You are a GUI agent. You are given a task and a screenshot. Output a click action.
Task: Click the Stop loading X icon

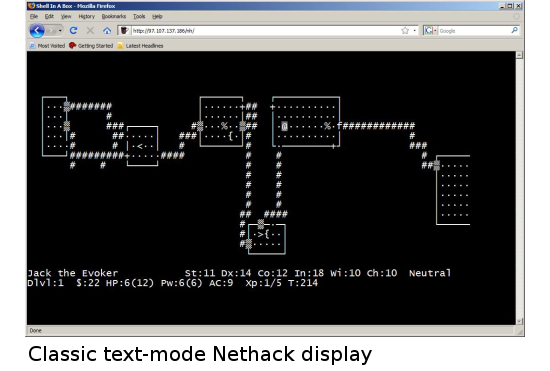pos(90,31)
